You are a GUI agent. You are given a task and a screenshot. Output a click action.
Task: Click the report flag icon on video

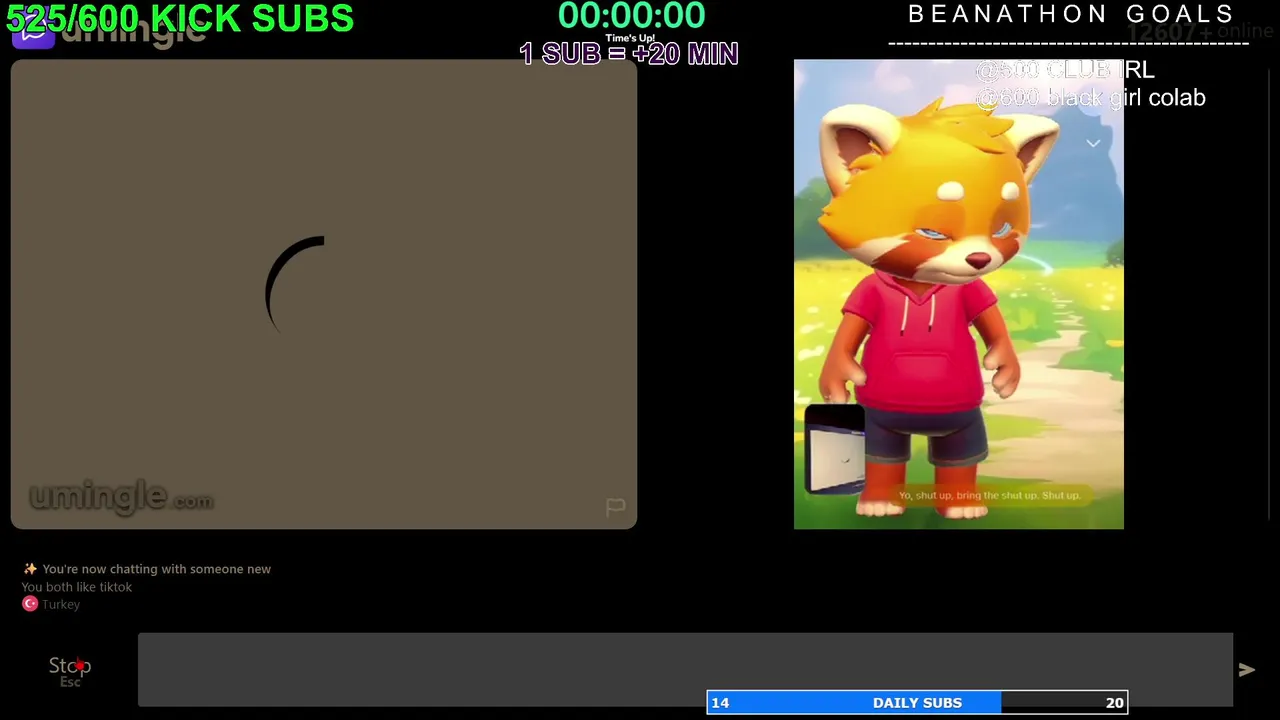click(x=615, y=507)
